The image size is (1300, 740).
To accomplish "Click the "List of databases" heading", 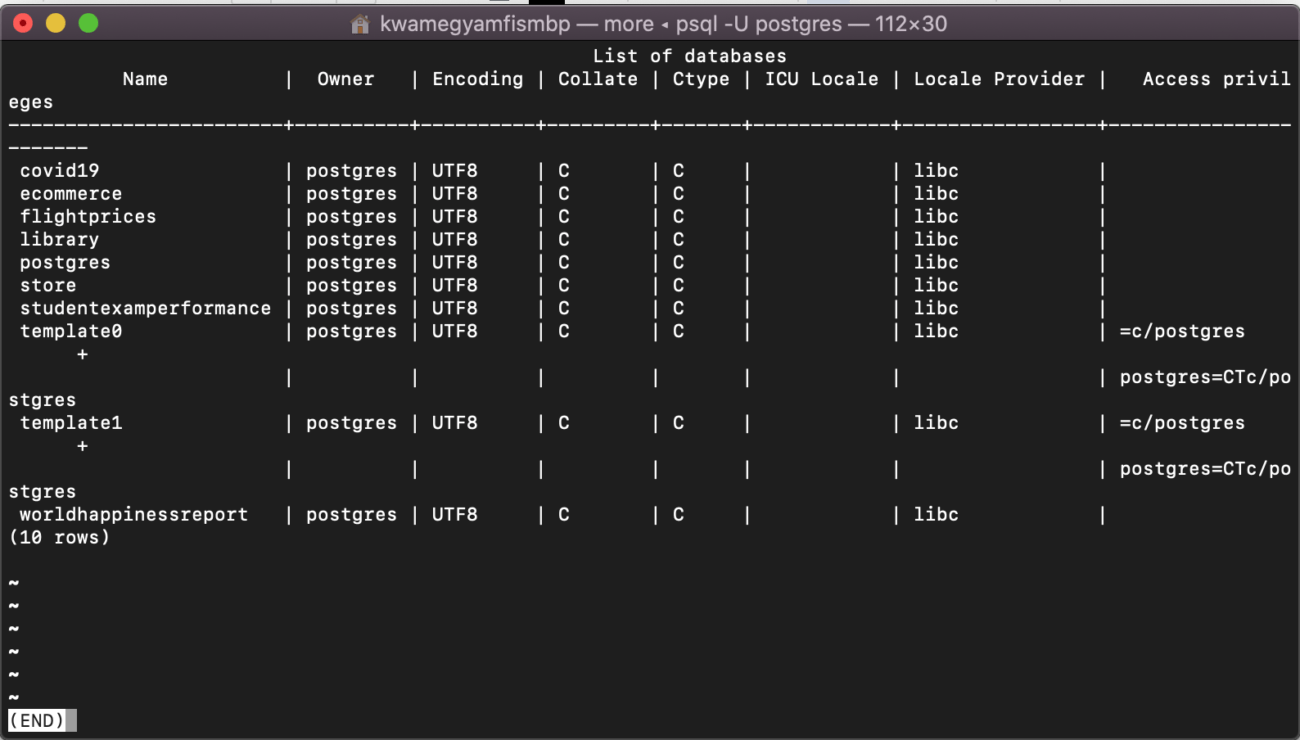I will (689, 56).
